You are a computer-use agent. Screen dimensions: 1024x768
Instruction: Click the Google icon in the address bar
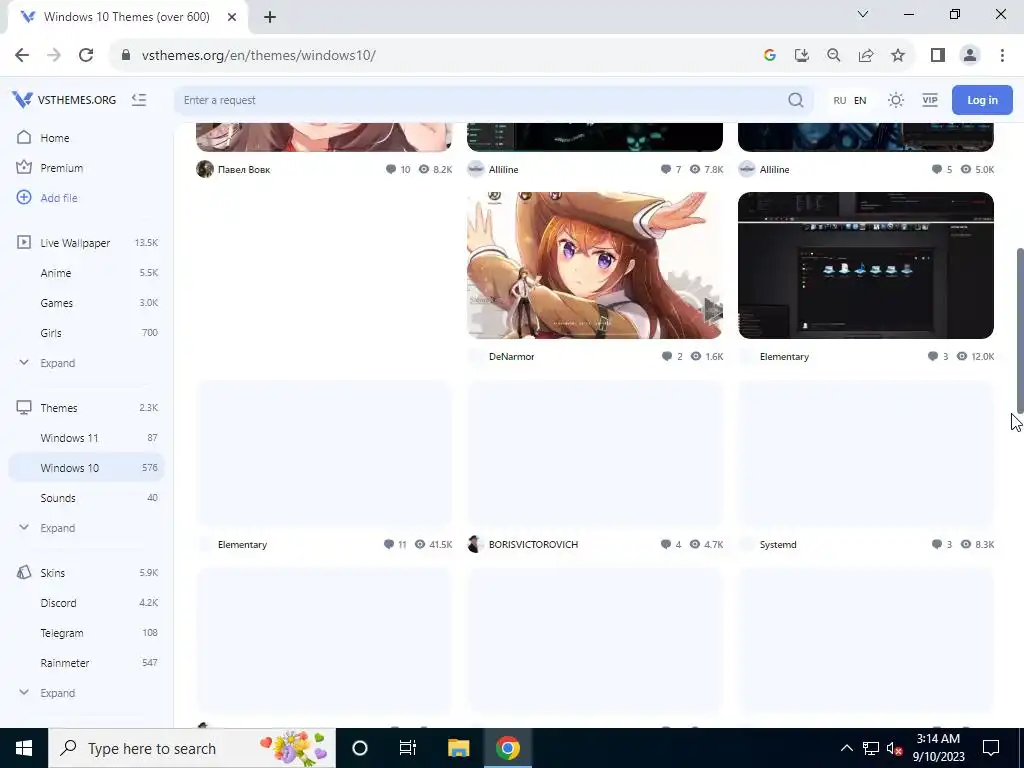click(x=769, y=55)
